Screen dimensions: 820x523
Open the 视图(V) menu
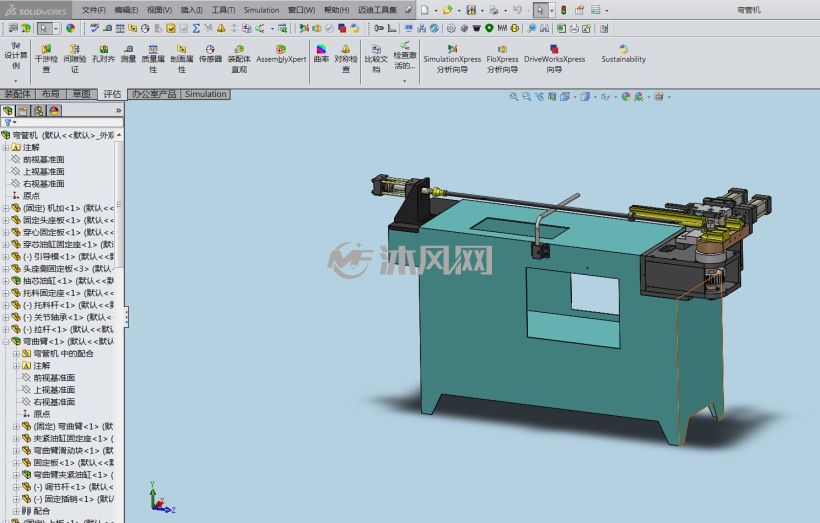pyautogui.click(x=159, y=10)
